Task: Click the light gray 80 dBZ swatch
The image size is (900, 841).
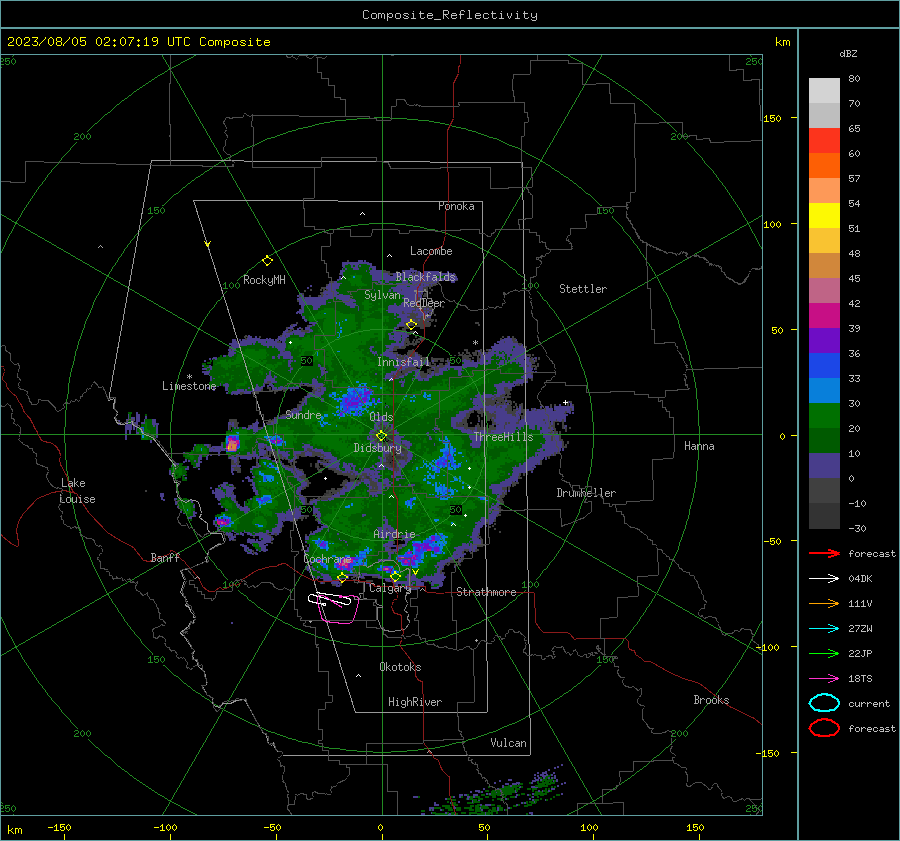Action: pyautogui.click(x=824, y=90)
